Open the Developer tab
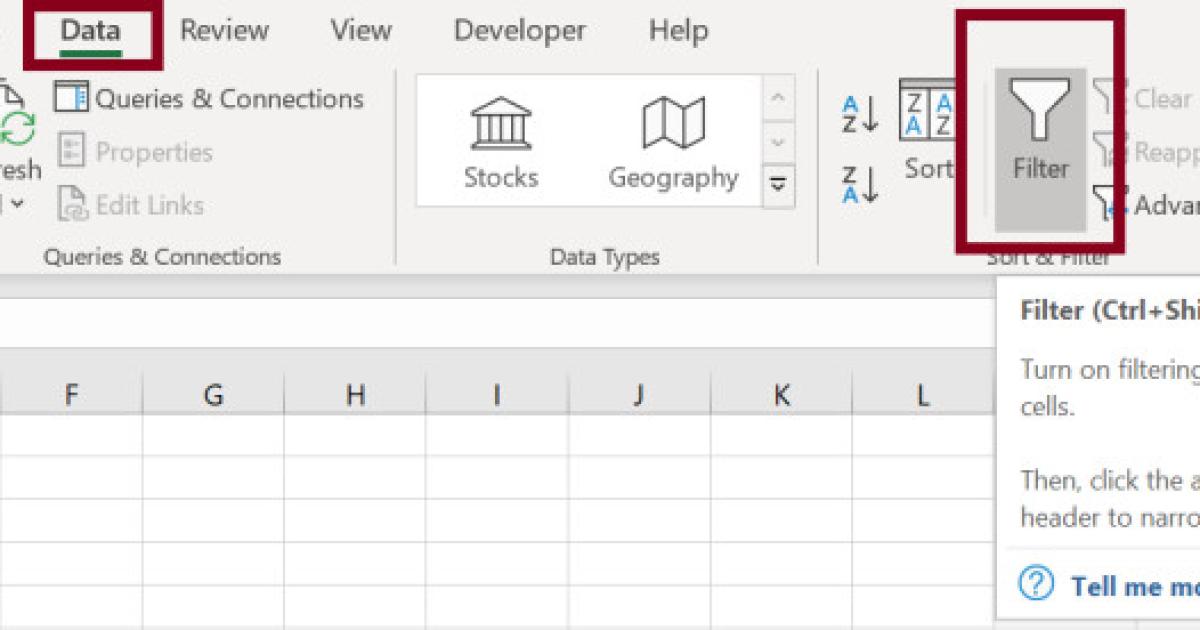The image size is (1200, 630). tap(518, 31)
